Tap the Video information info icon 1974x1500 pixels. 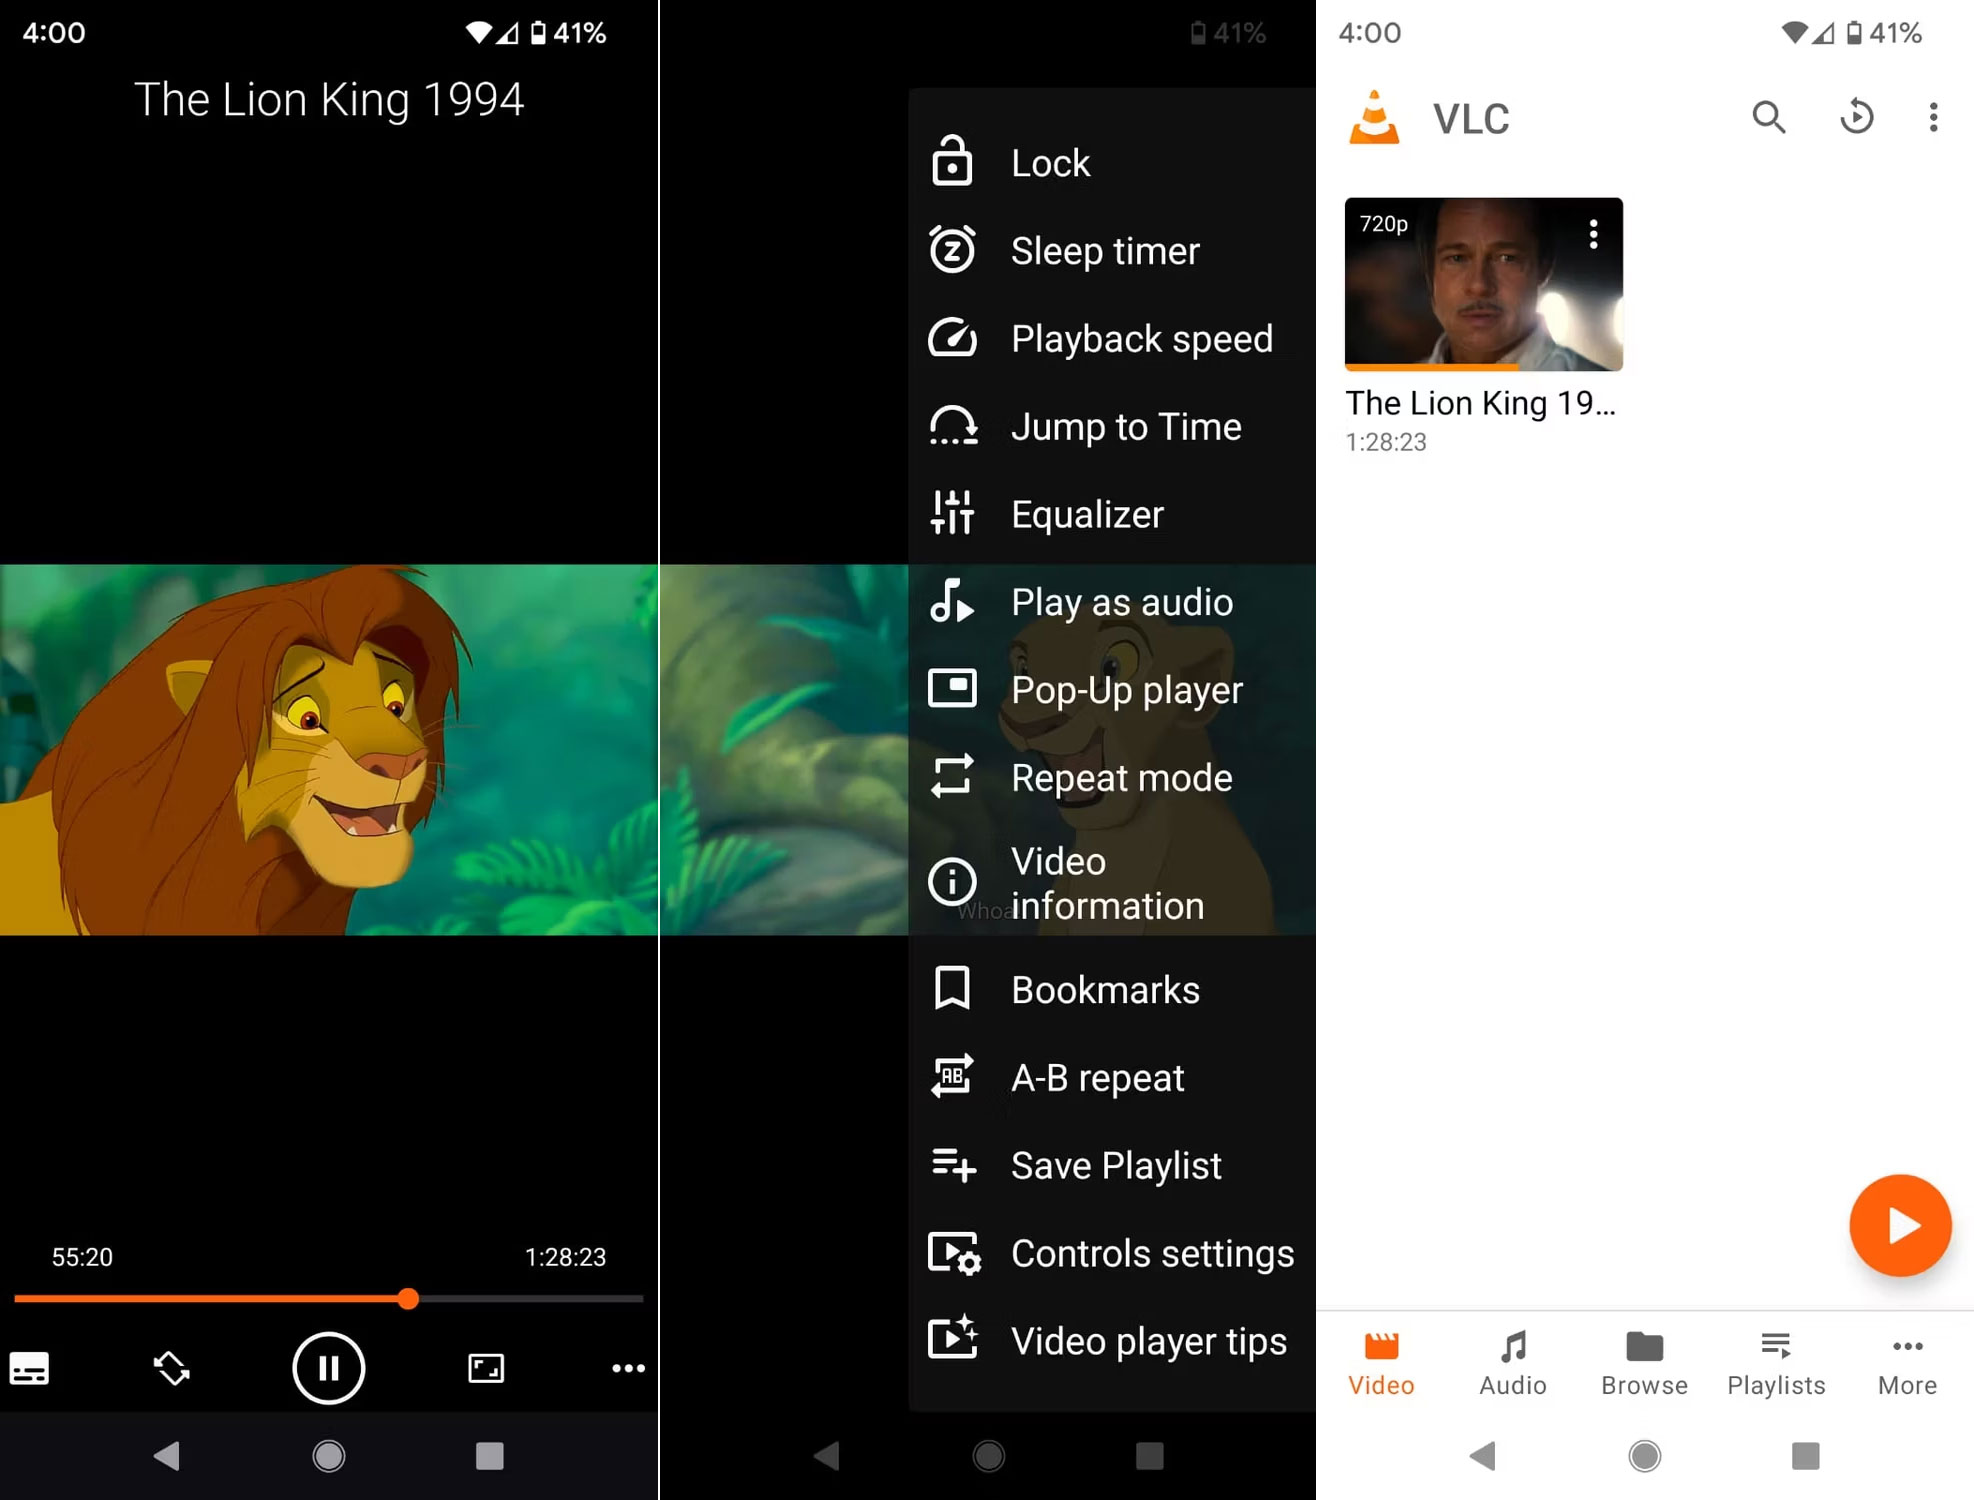(x=952, y=882)
